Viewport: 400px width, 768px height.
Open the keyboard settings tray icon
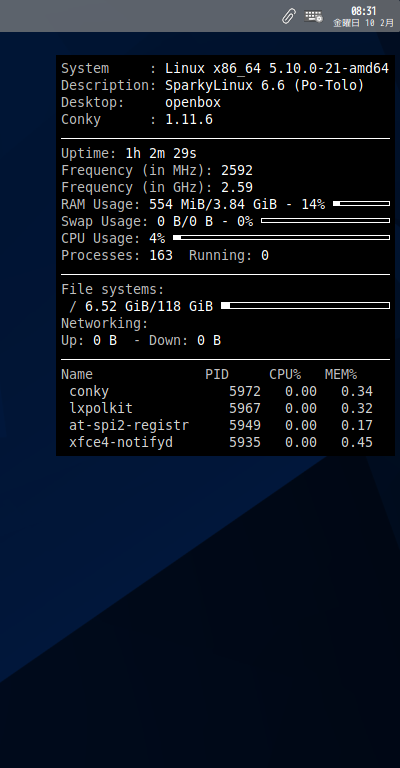313,16
